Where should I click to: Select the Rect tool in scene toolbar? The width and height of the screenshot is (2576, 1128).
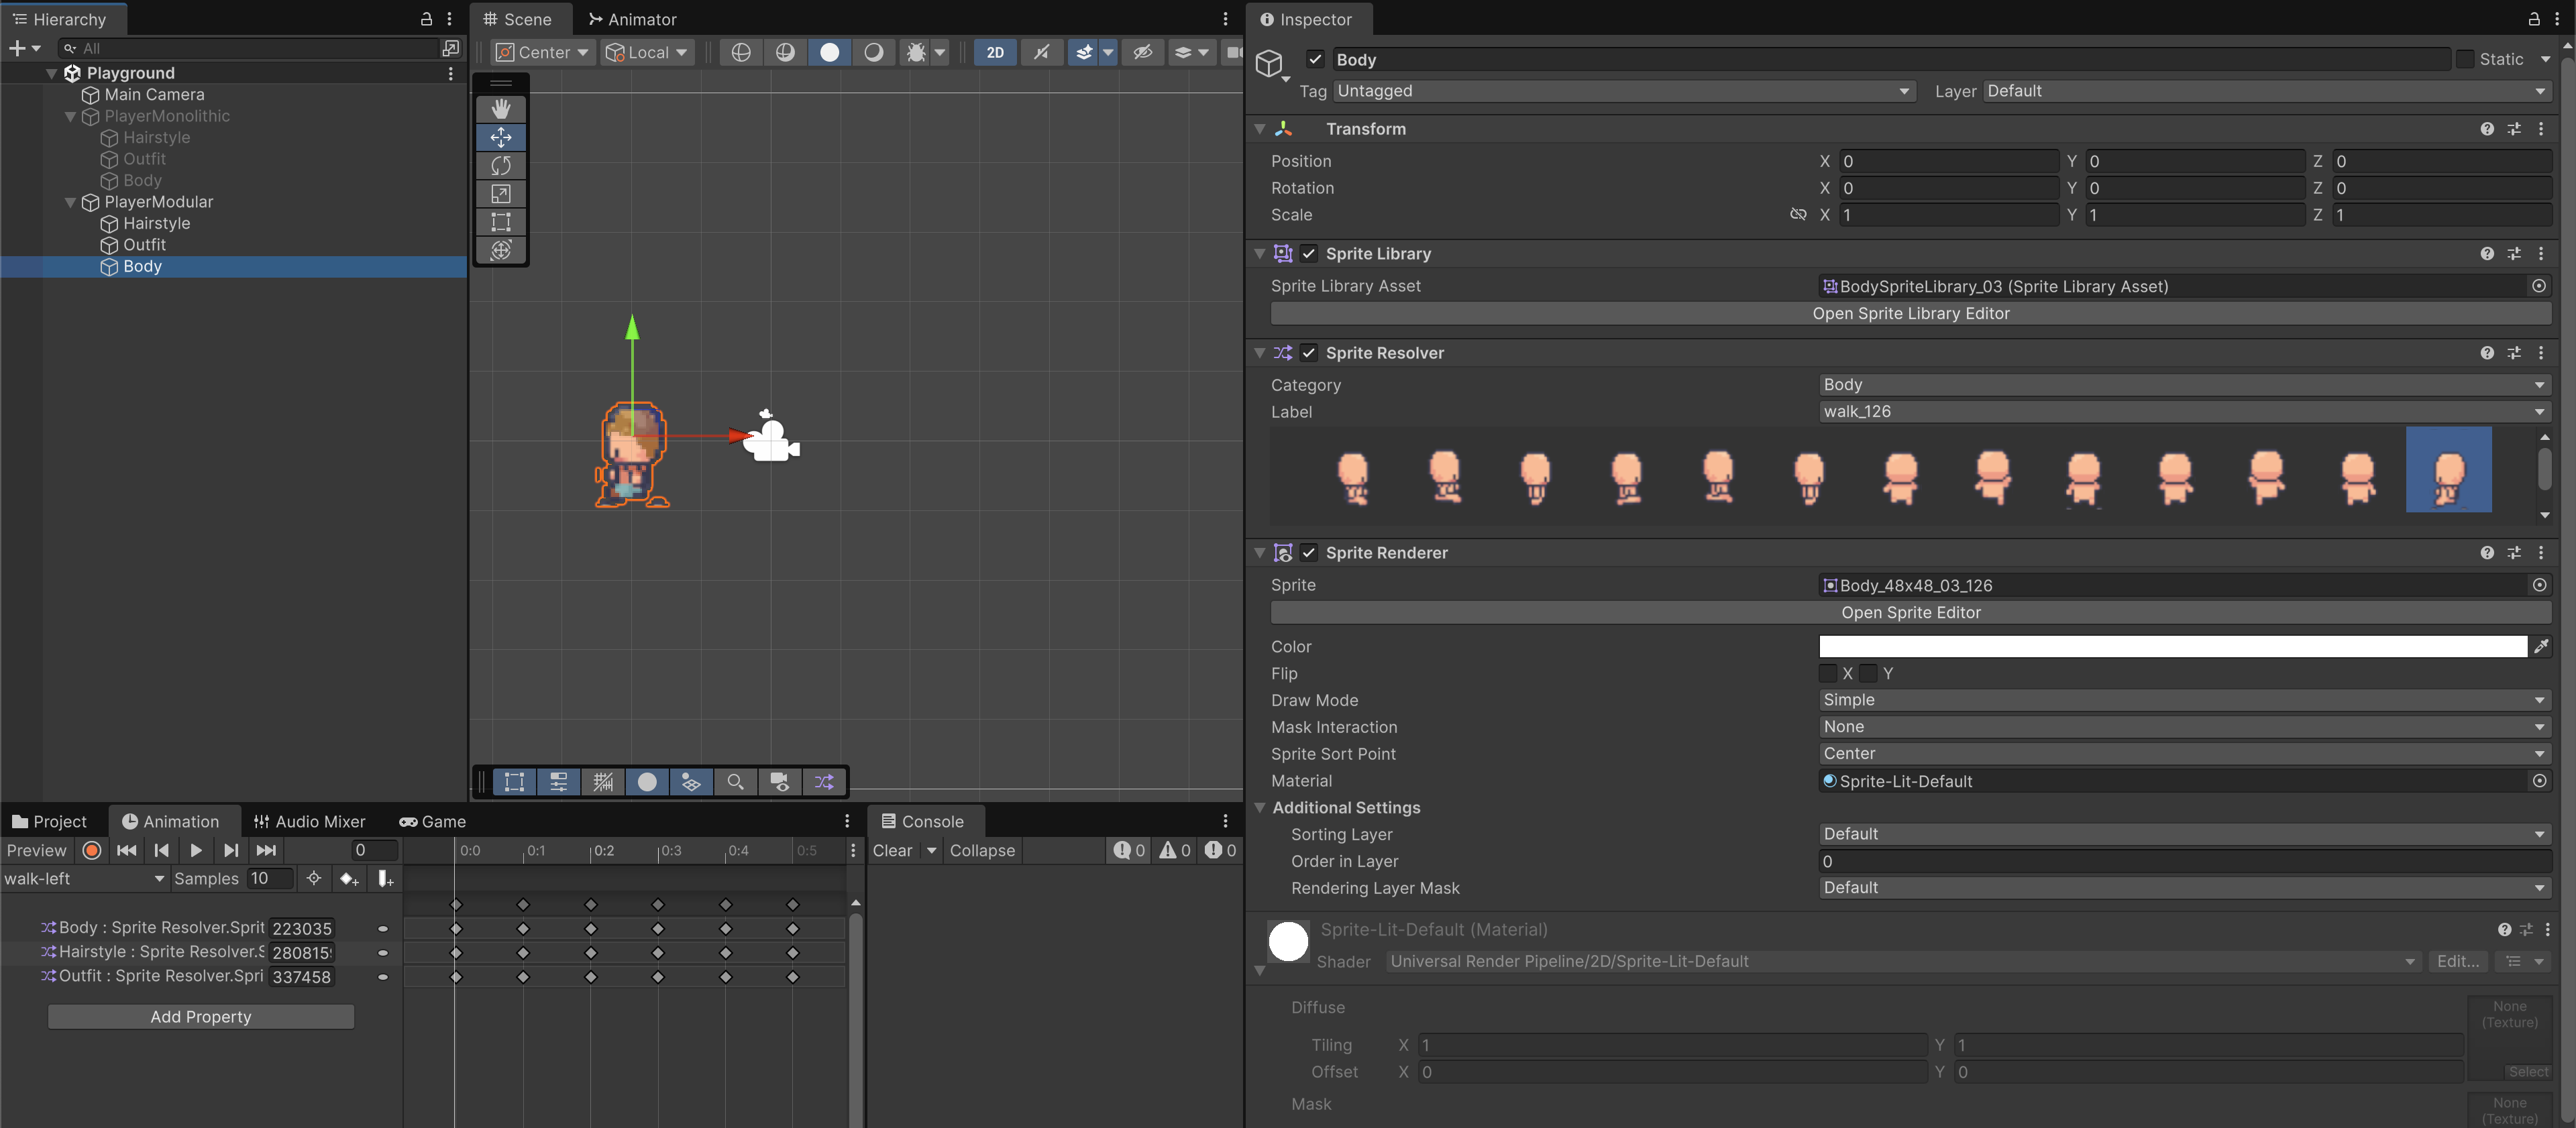pos(501,221)
